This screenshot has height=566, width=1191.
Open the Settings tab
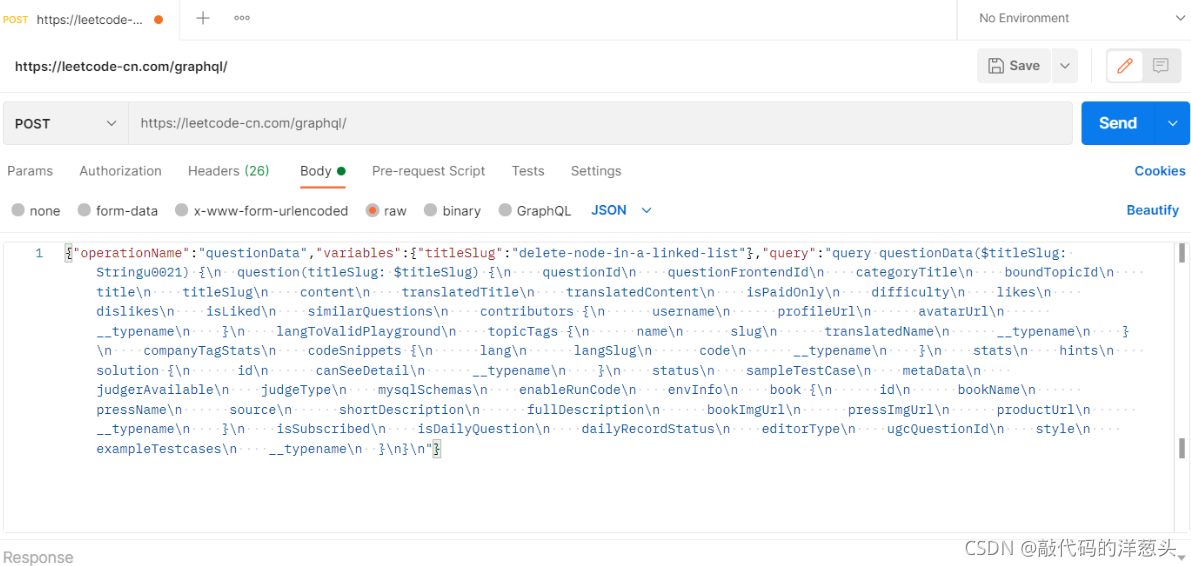596,171
